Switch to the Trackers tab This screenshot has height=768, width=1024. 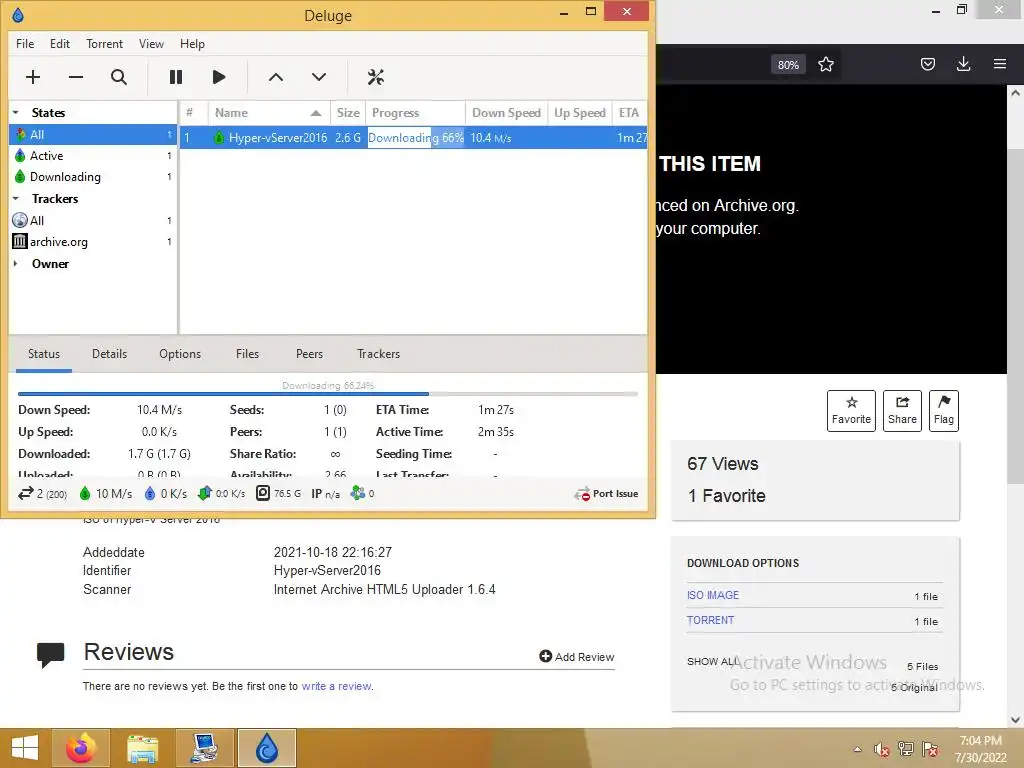tap(378, 354)
